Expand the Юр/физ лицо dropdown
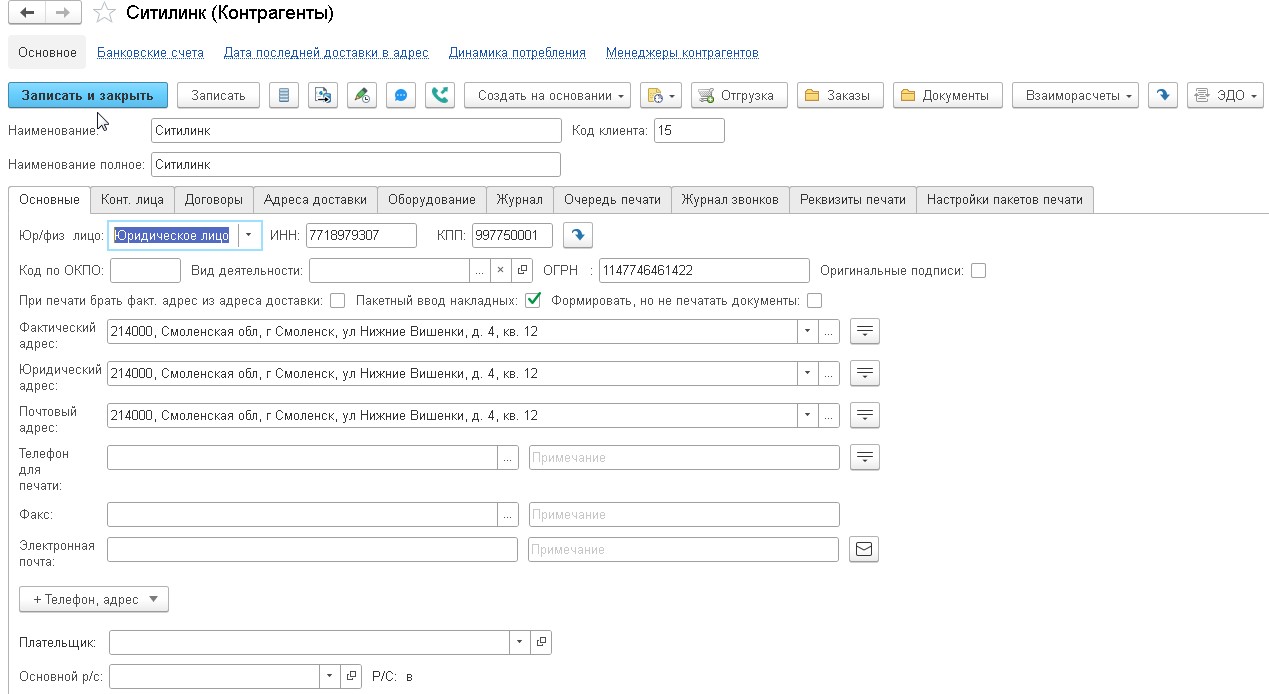This screenshot has width=1269, height=694. 248,235
